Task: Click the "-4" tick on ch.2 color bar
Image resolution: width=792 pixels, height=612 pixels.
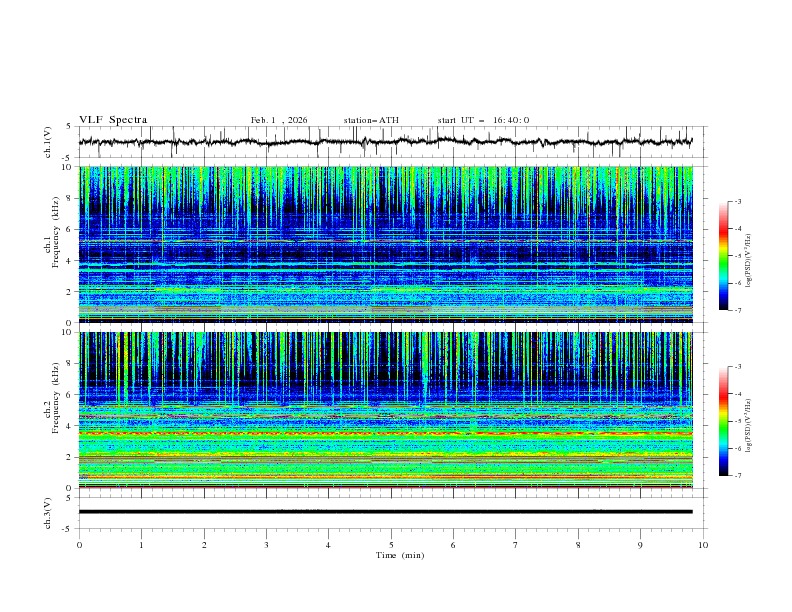Action: click(738, 394)
